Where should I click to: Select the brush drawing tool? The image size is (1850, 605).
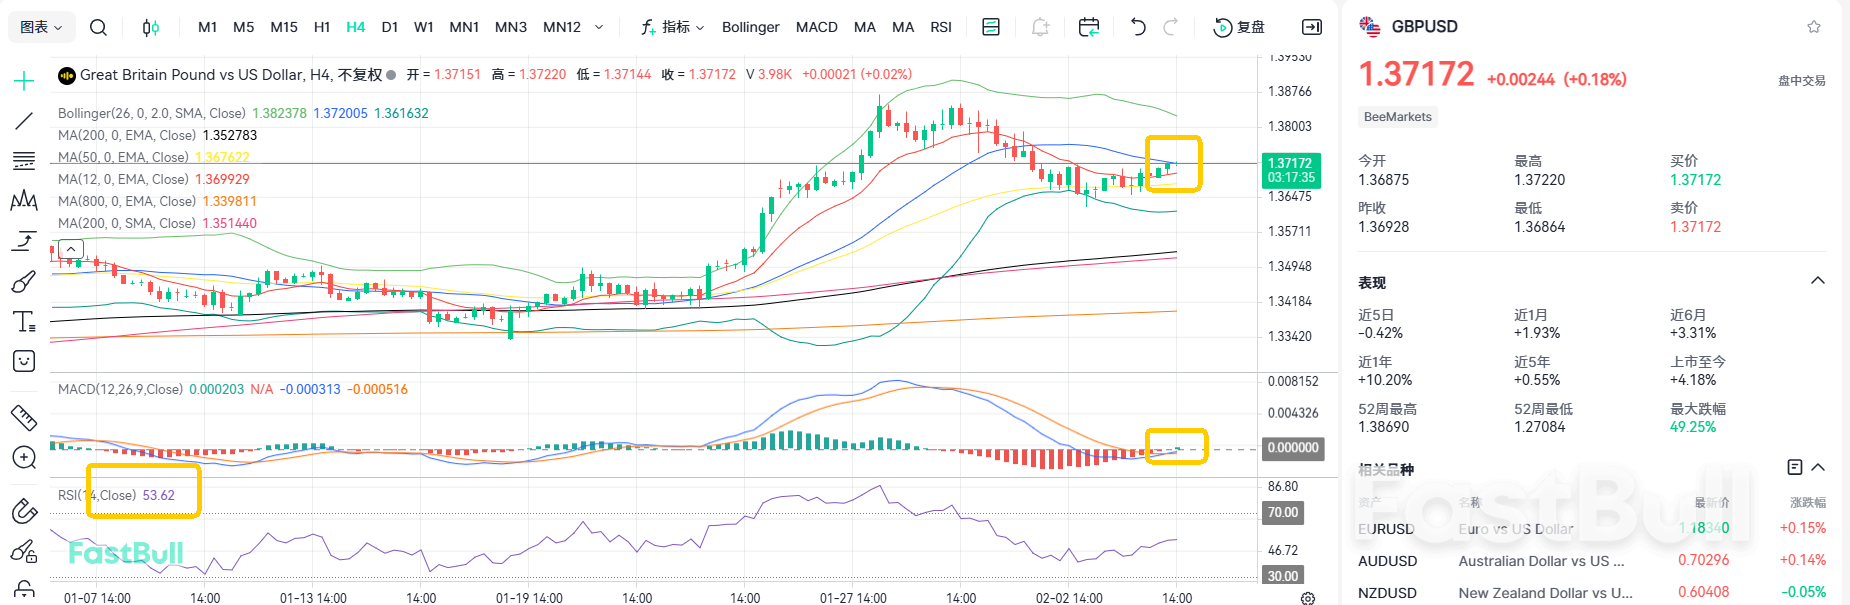coord(24,281)
